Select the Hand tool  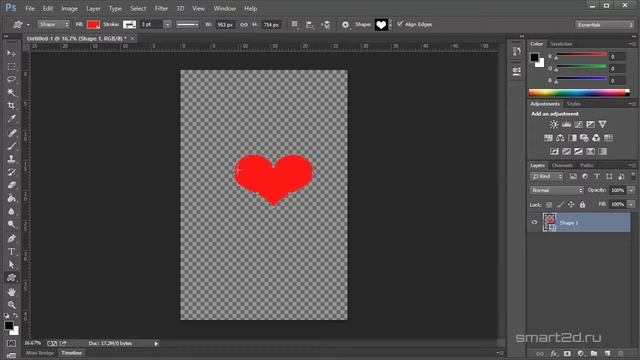click(11, 292)
